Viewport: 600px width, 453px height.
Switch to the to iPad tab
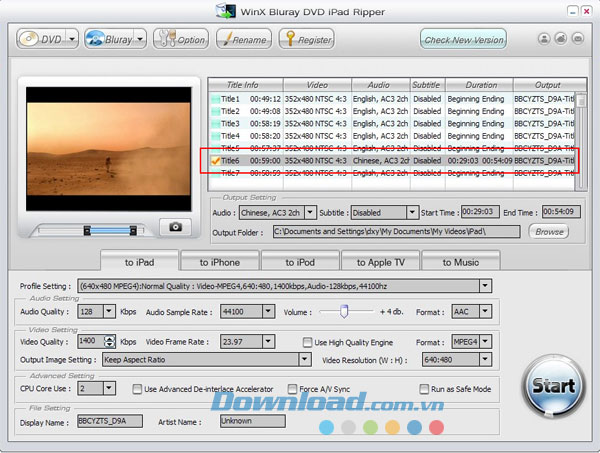(139, 262)
